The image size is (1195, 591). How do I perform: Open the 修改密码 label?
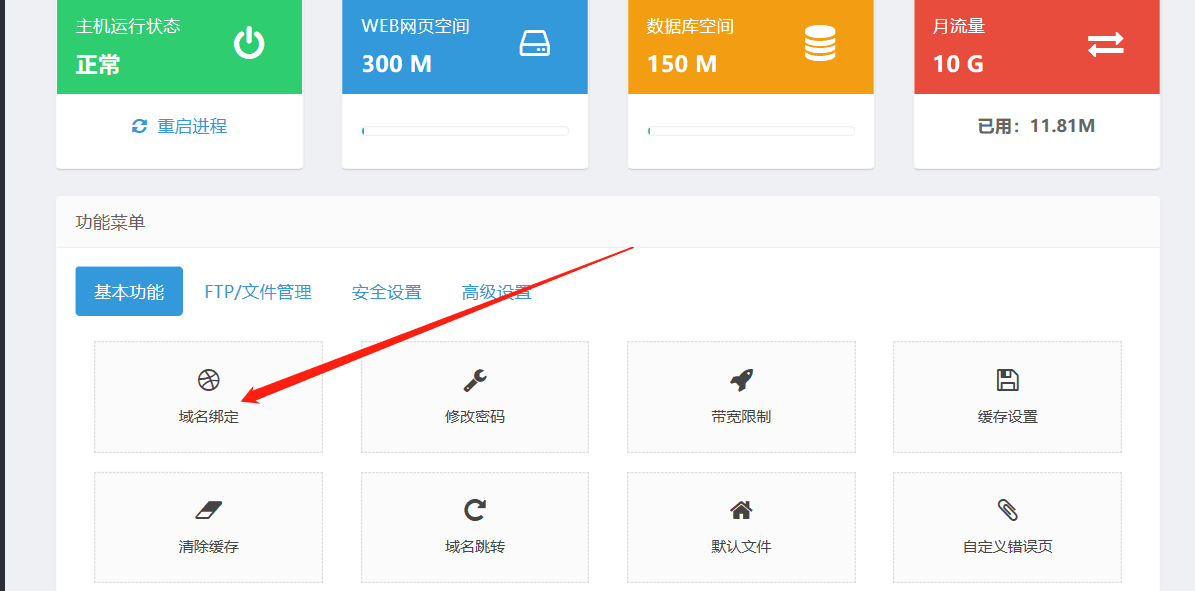(475, 416)
